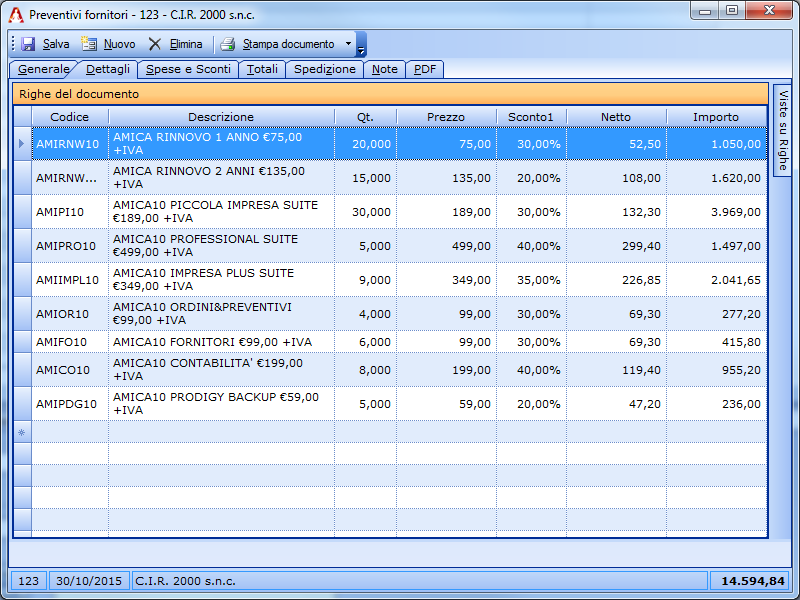Click the new row asterisk marker
Screen dimensions: 800x600
point(22,432)
